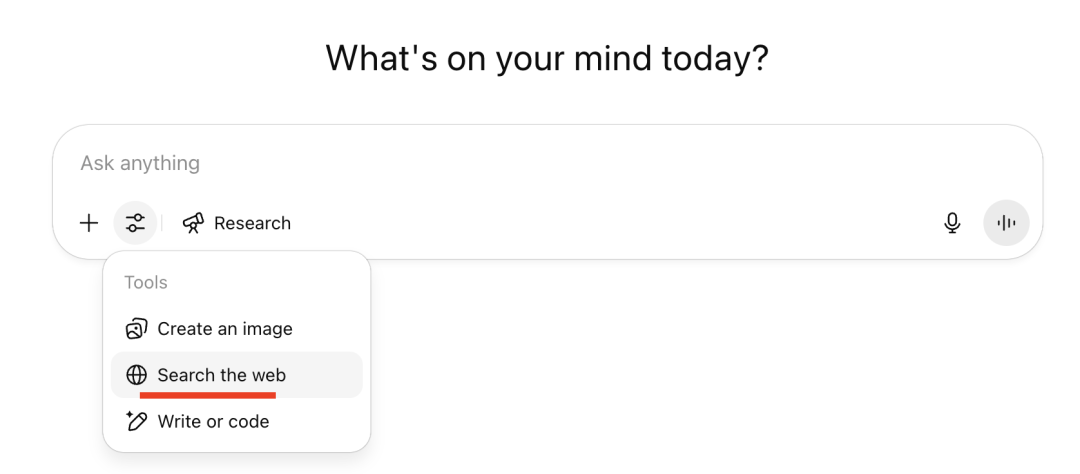Enable the Research label option

tap(252, 223)
